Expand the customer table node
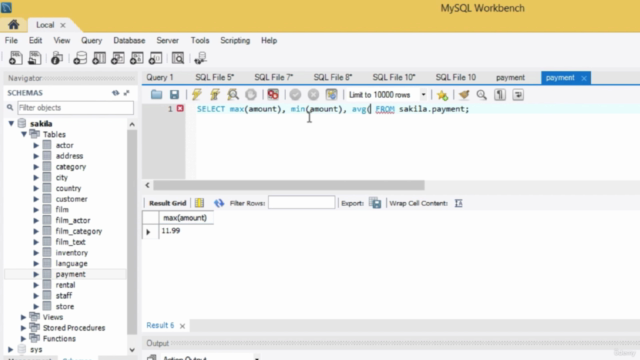This screenshot has height=360, width=640. tap(36, 199)
